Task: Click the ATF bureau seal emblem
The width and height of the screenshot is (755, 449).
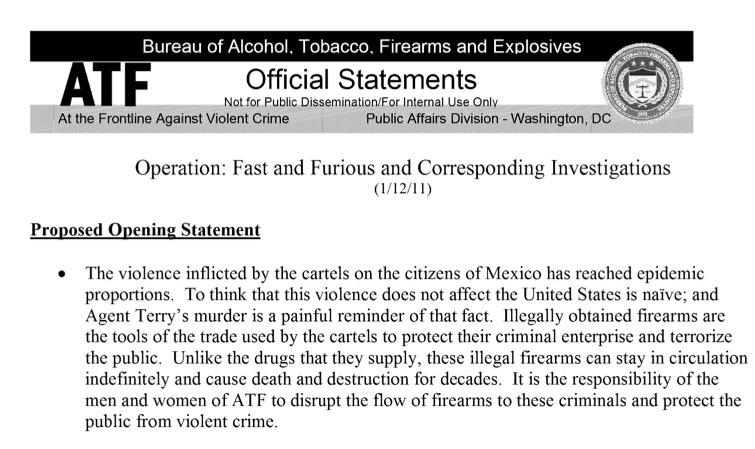Action: pos(642,83)
